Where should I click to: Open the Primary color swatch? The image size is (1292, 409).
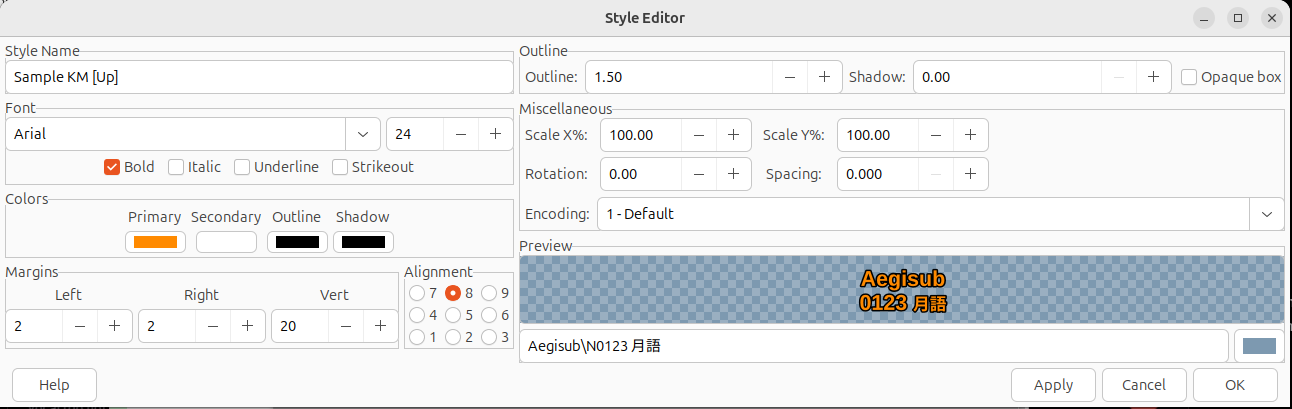155,242
